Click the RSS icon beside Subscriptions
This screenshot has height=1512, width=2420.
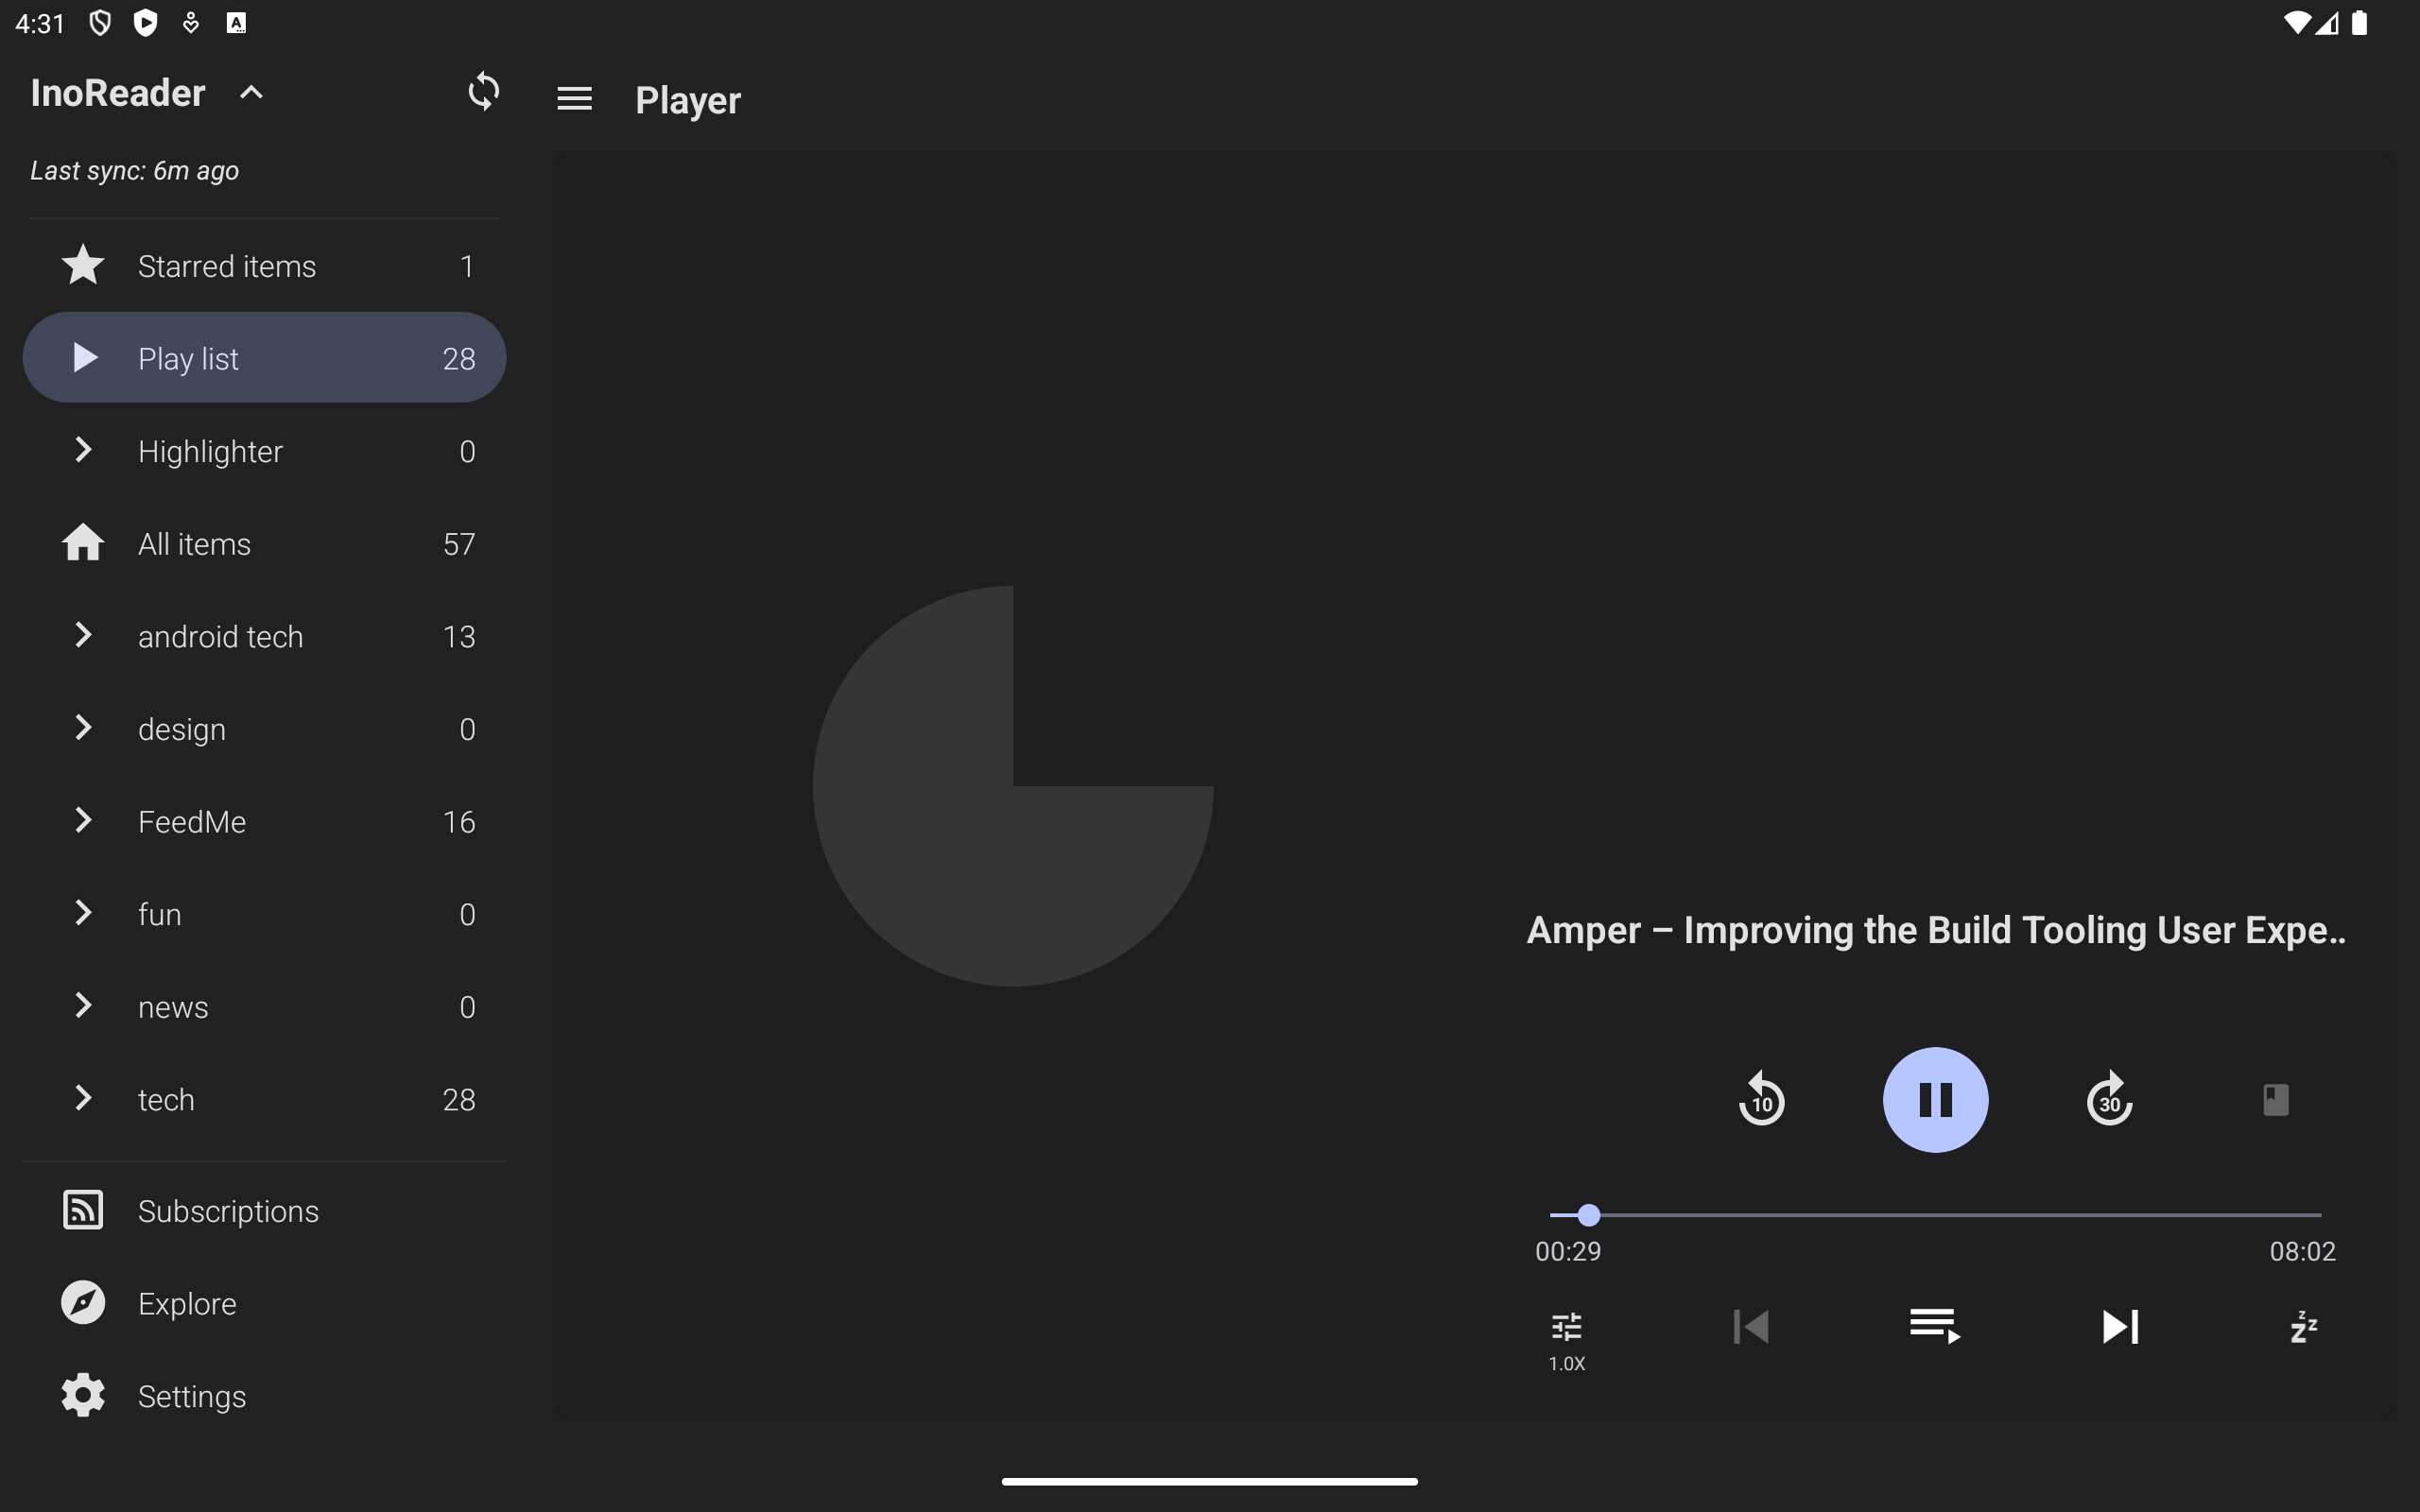tap(83, 1210)
